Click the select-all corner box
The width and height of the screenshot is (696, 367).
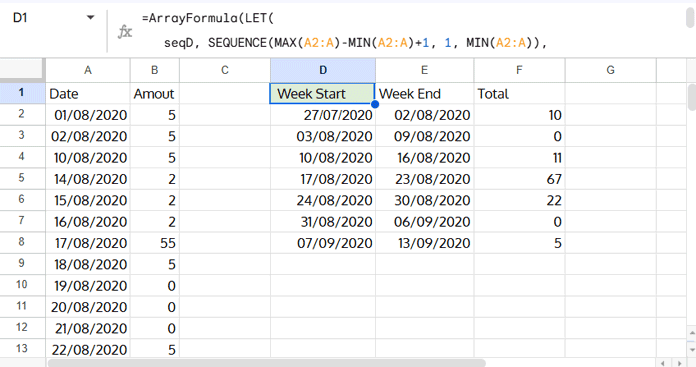pos(22,70)
